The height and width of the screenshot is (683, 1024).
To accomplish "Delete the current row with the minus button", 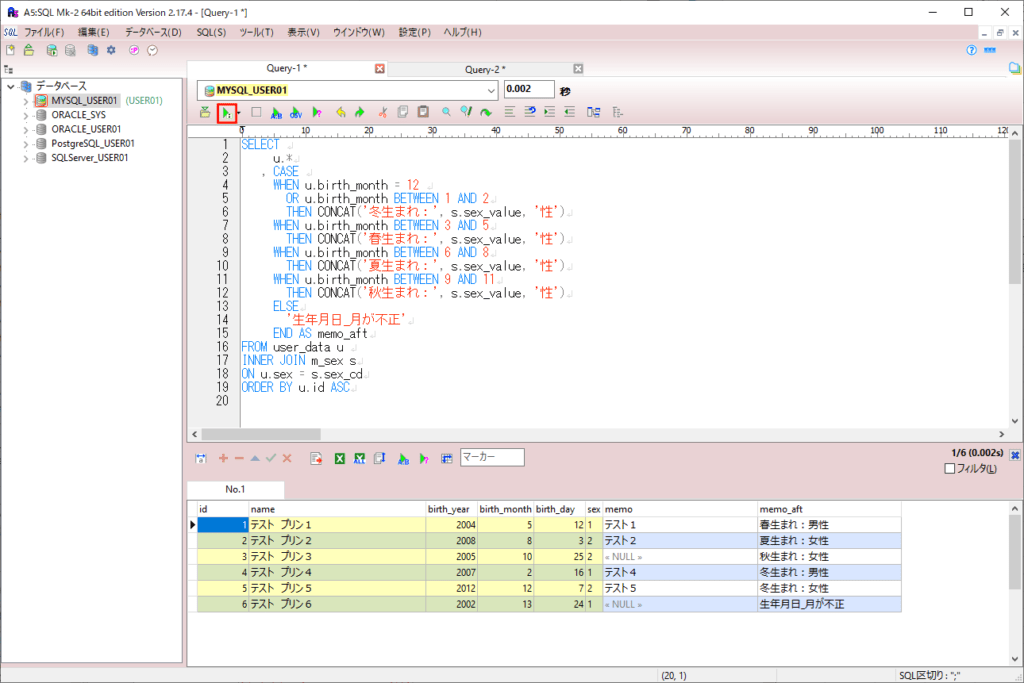I will click(x=238, y=457).
